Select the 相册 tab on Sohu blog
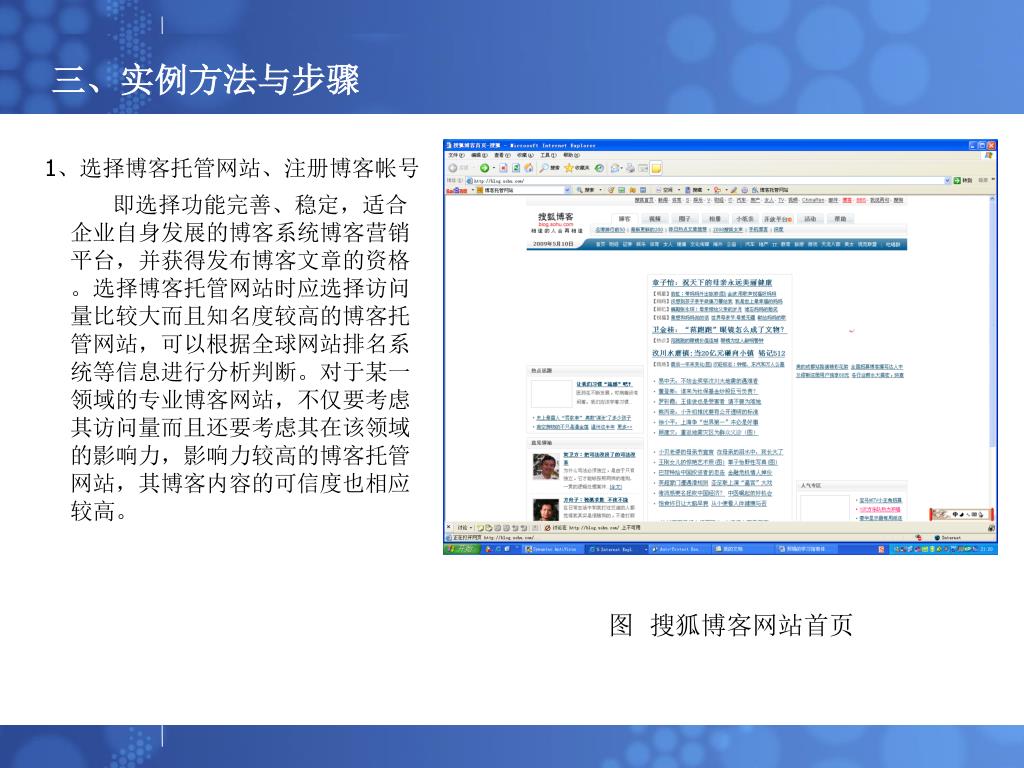This screenshot has height=768, width=1024. [714, 219]
